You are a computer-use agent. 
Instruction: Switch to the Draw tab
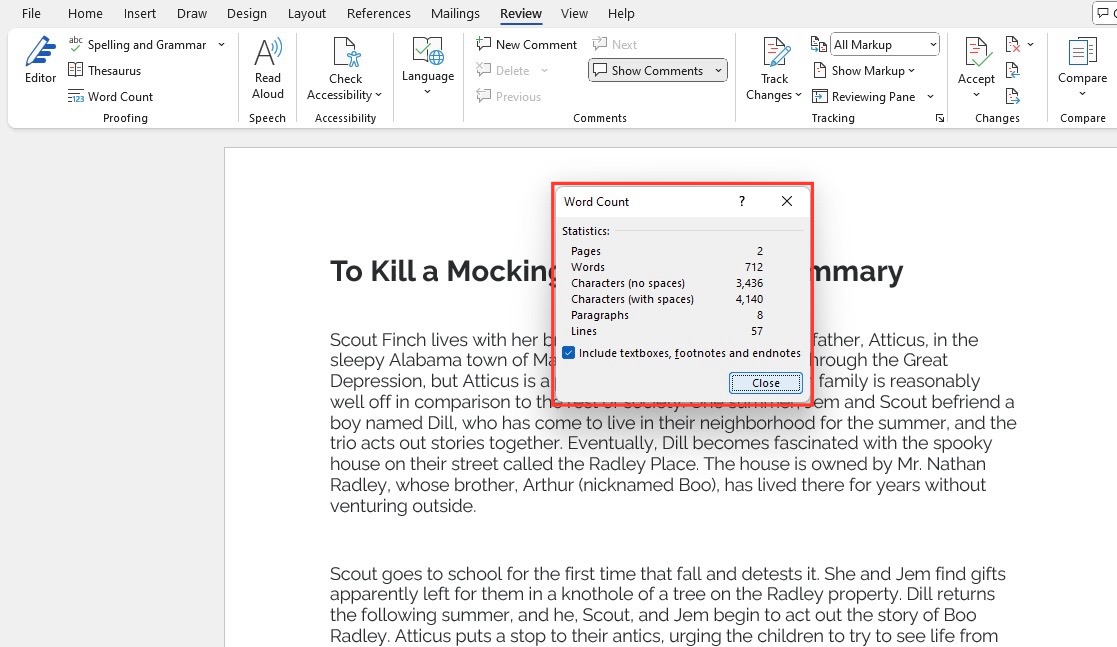point(192,14)
